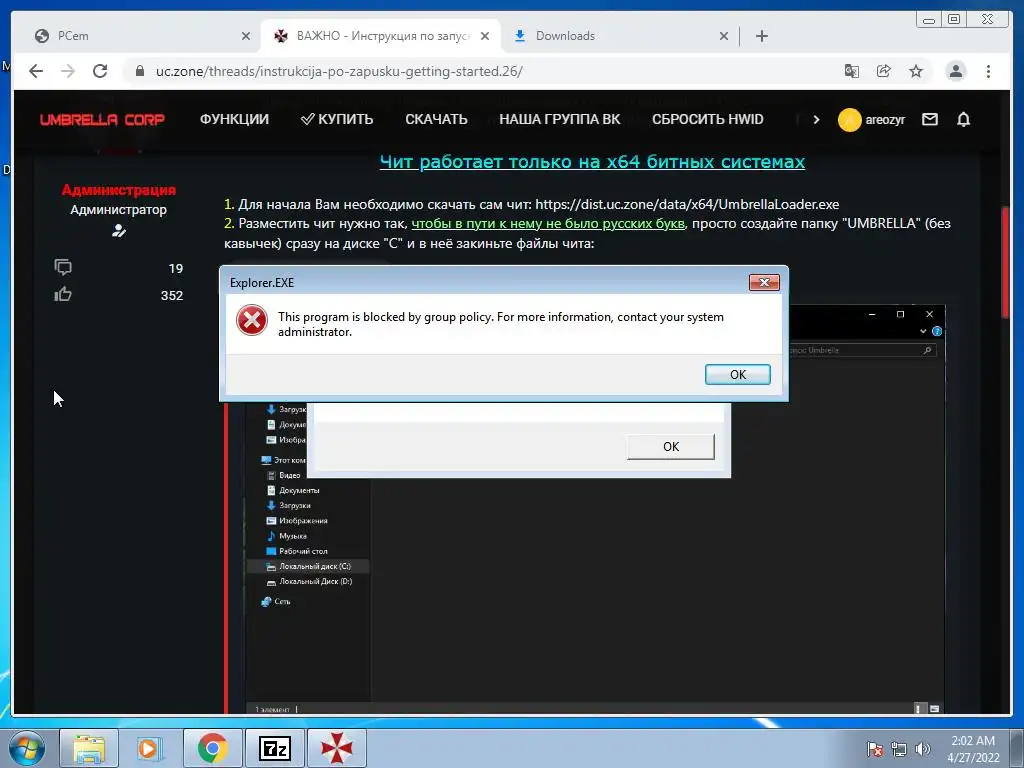
Task: Go back with the browser back arrow
Action: pos(36,71)
